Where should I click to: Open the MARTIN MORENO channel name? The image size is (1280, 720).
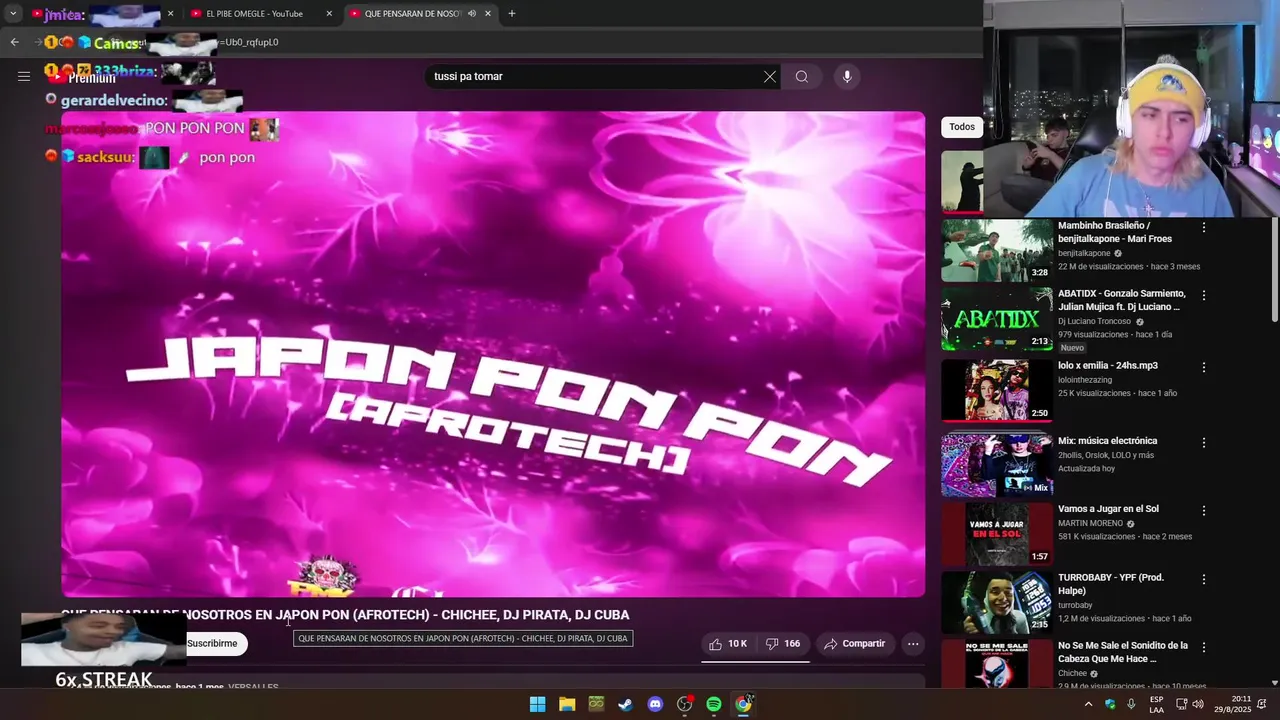(1091, 524)
